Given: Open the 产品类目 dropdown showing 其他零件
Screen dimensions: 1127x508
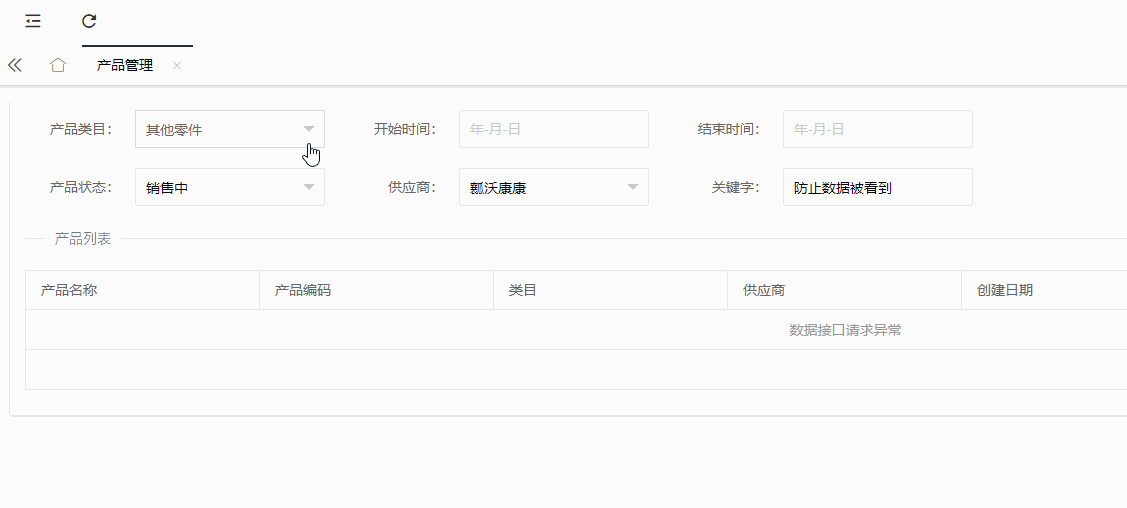Looking at the screenshot, I should click(x=230, y=129).
